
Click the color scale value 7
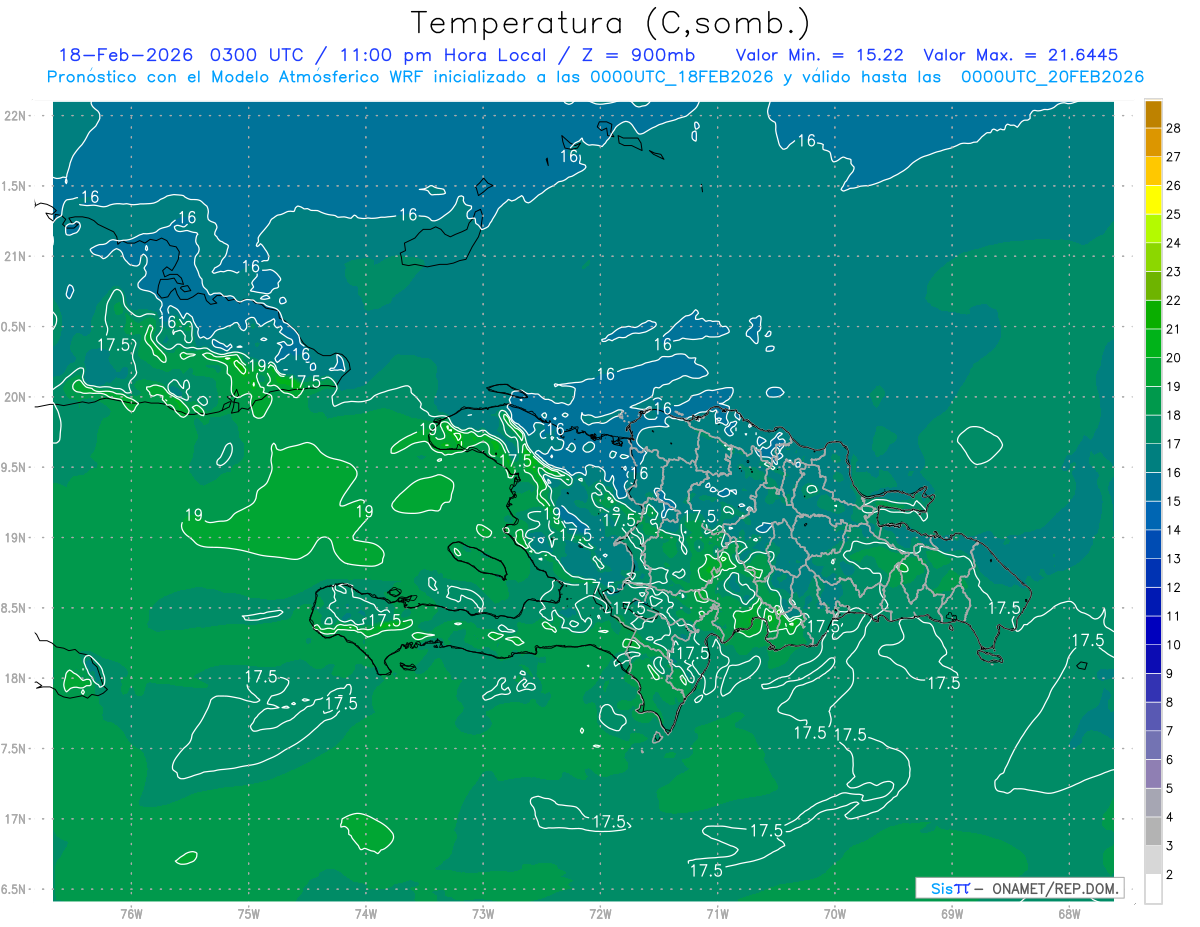coord(1170,731)
